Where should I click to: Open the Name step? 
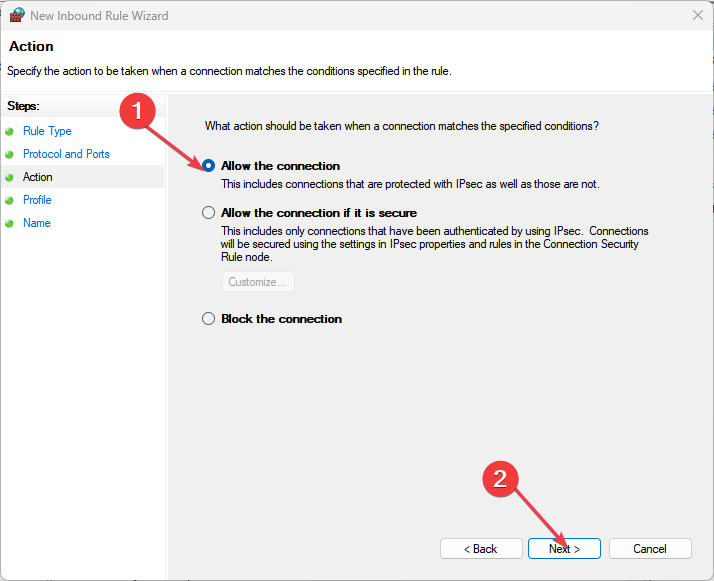[x=37, y=223]
